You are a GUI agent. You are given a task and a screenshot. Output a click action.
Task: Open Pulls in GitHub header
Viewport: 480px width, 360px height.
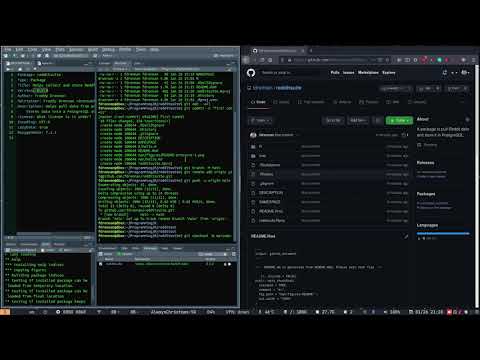(x=335, y=72)
